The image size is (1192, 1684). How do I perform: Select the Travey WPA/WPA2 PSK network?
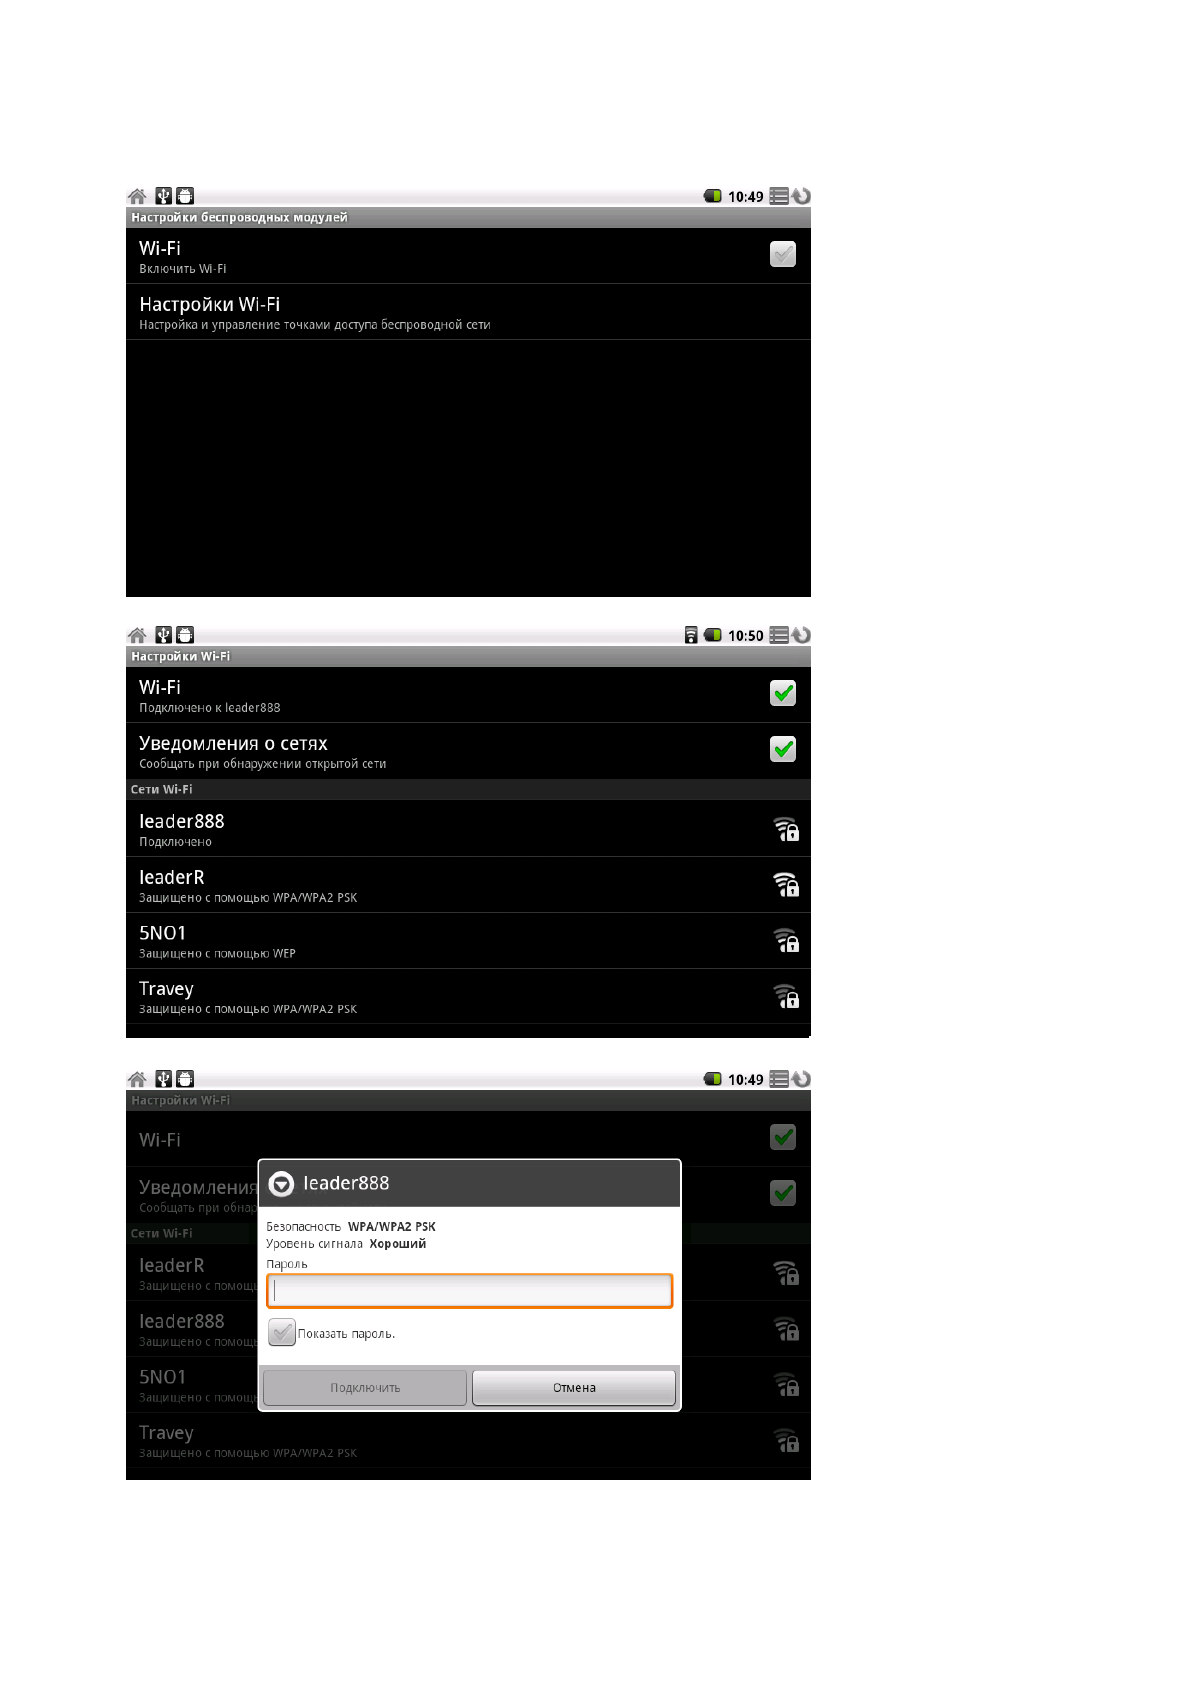tap(468, 997)
